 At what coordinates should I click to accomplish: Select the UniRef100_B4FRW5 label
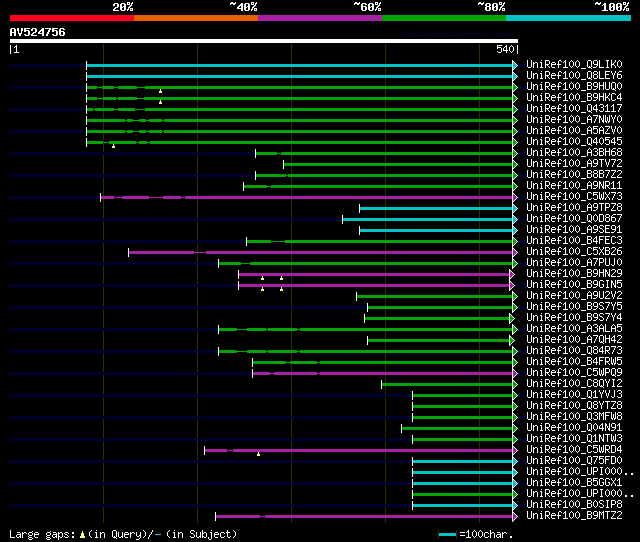coord(574,362)
